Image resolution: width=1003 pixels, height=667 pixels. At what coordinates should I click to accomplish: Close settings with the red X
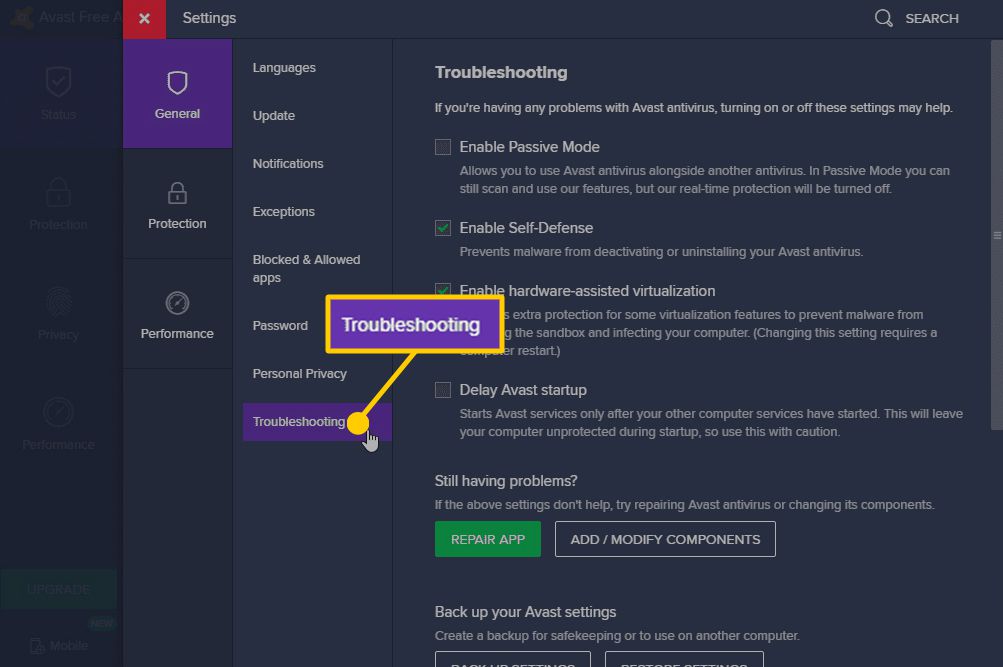(145, 18)
